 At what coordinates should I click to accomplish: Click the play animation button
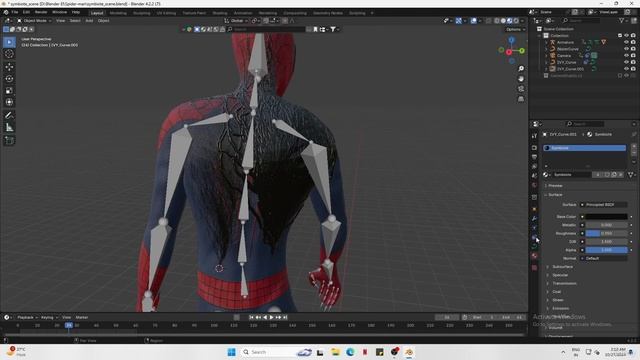tap(271, 317)
